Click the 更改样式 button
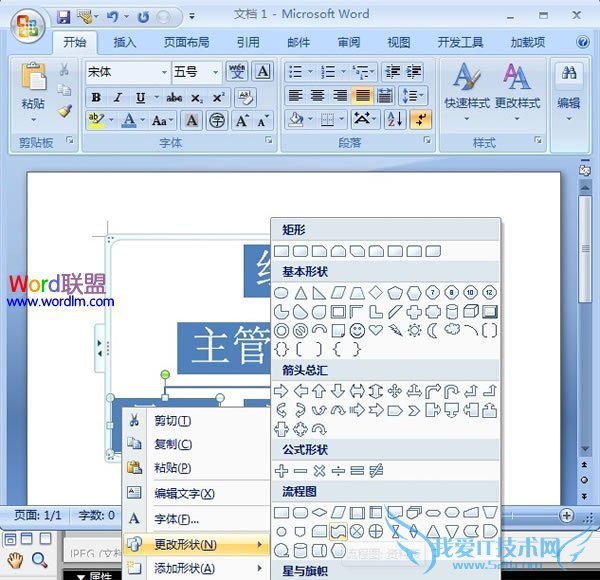Image resolution: width=600 pixels, height=580 pixels. tap(517, 91)
